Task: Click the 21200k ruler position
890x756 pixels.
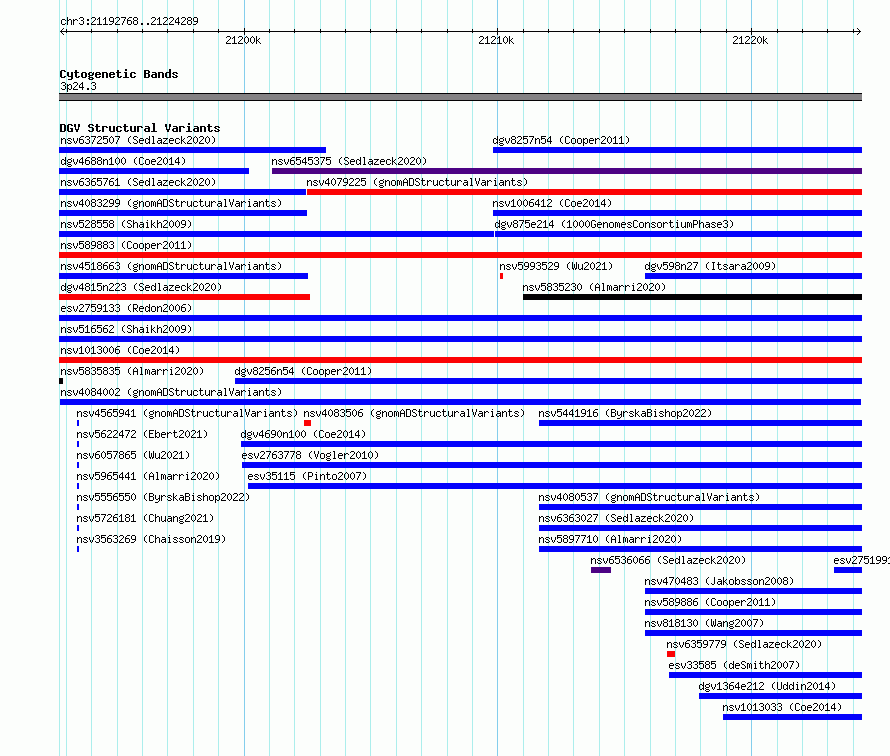Action: point(243,40)
